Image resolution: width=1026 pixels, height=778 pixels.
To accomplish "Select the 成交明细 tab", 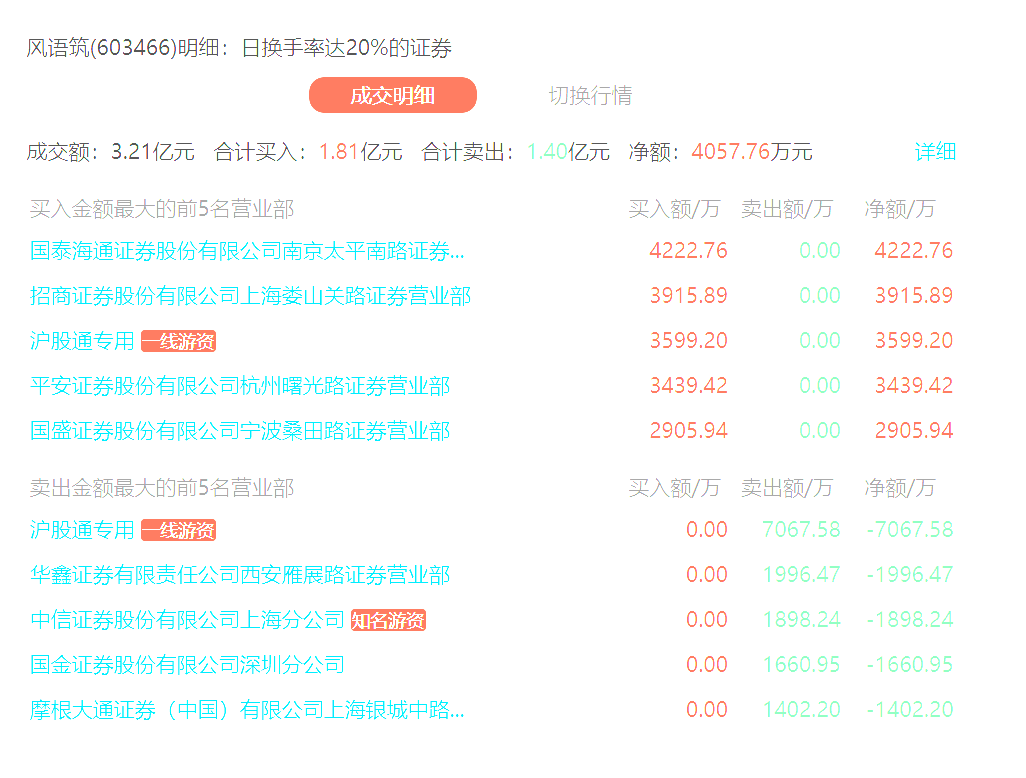I will click(x=393, y=96).
